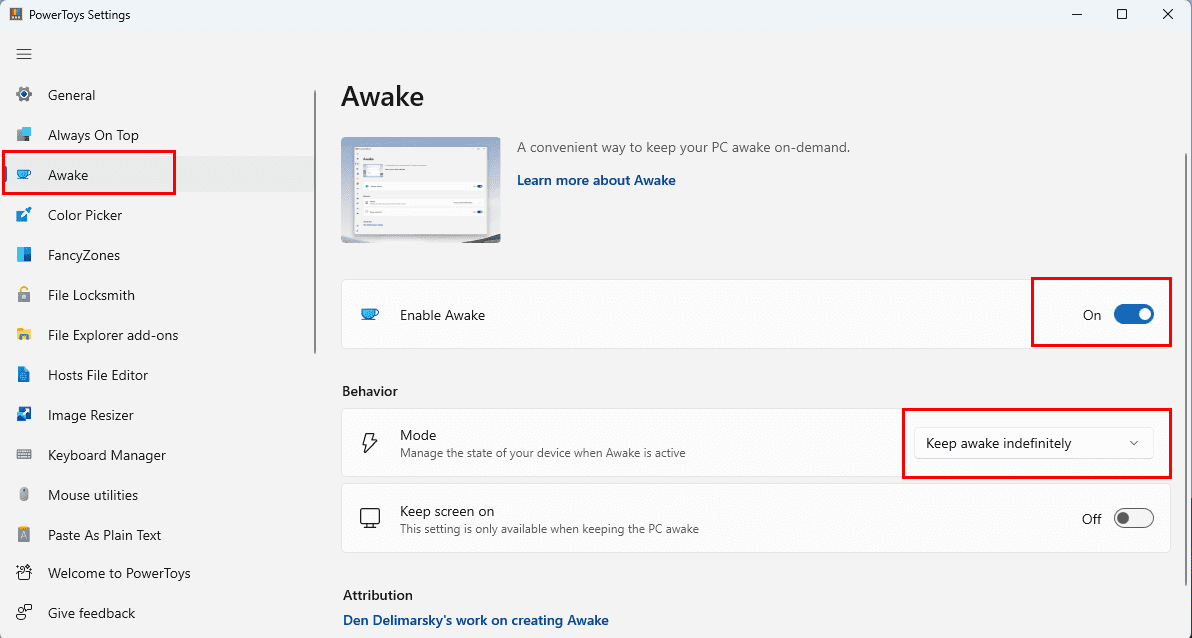Click the Always On Top icon

[x=24, y=135]
